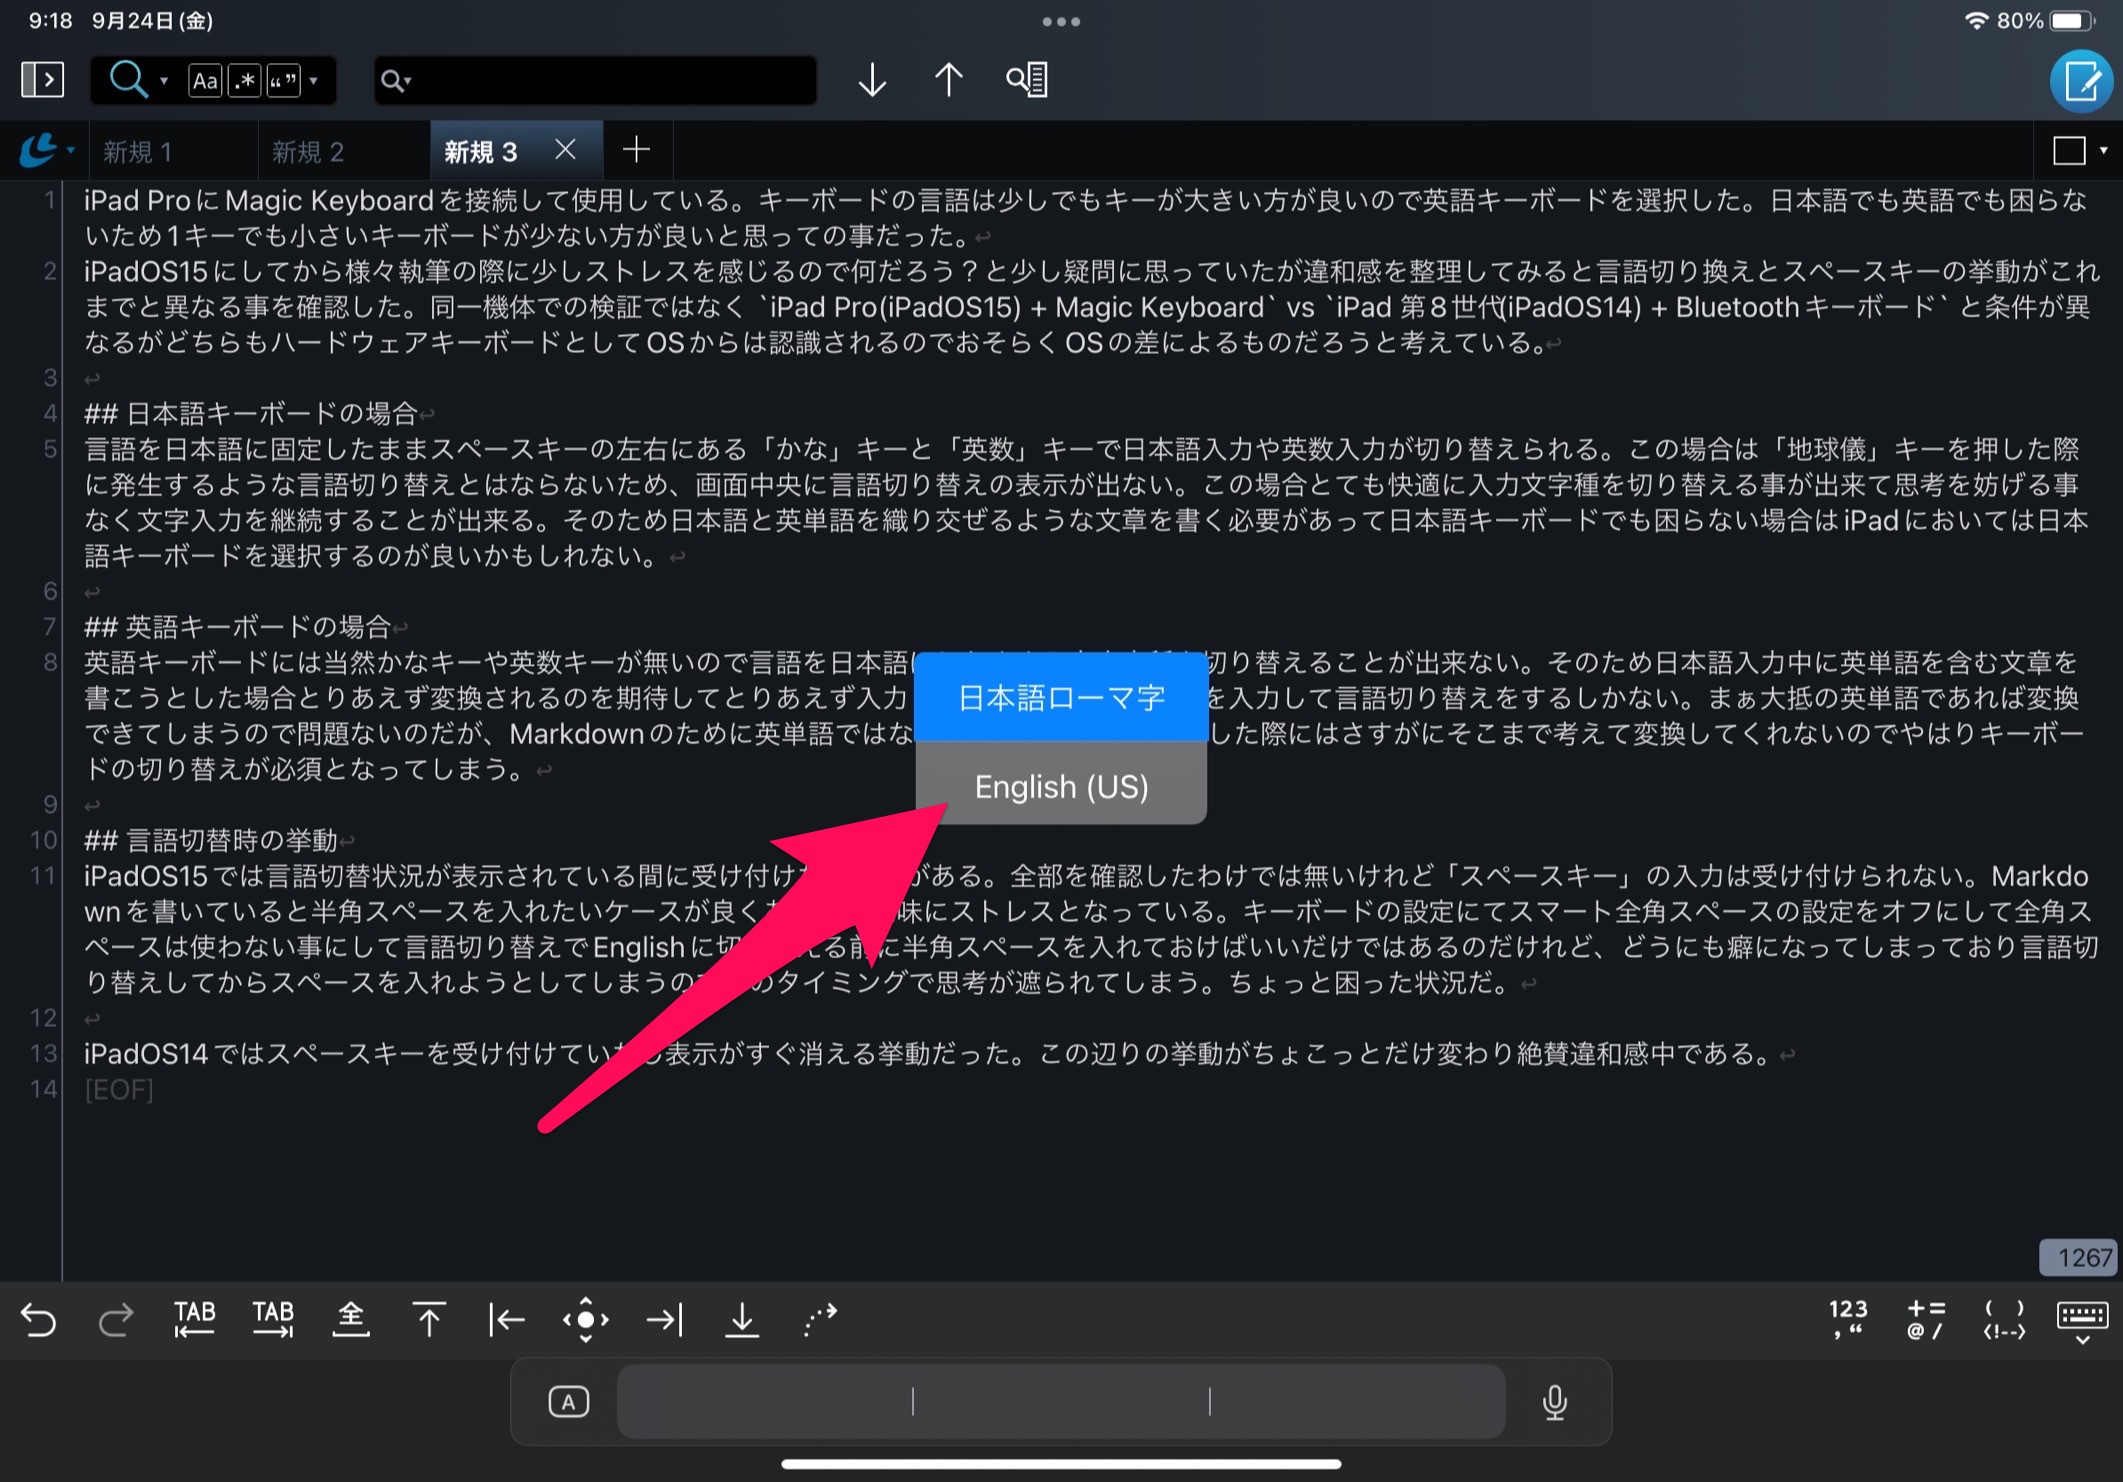Click line number 13 in gutter
Screen dimensions: 2123x1482
point(43,1053)
